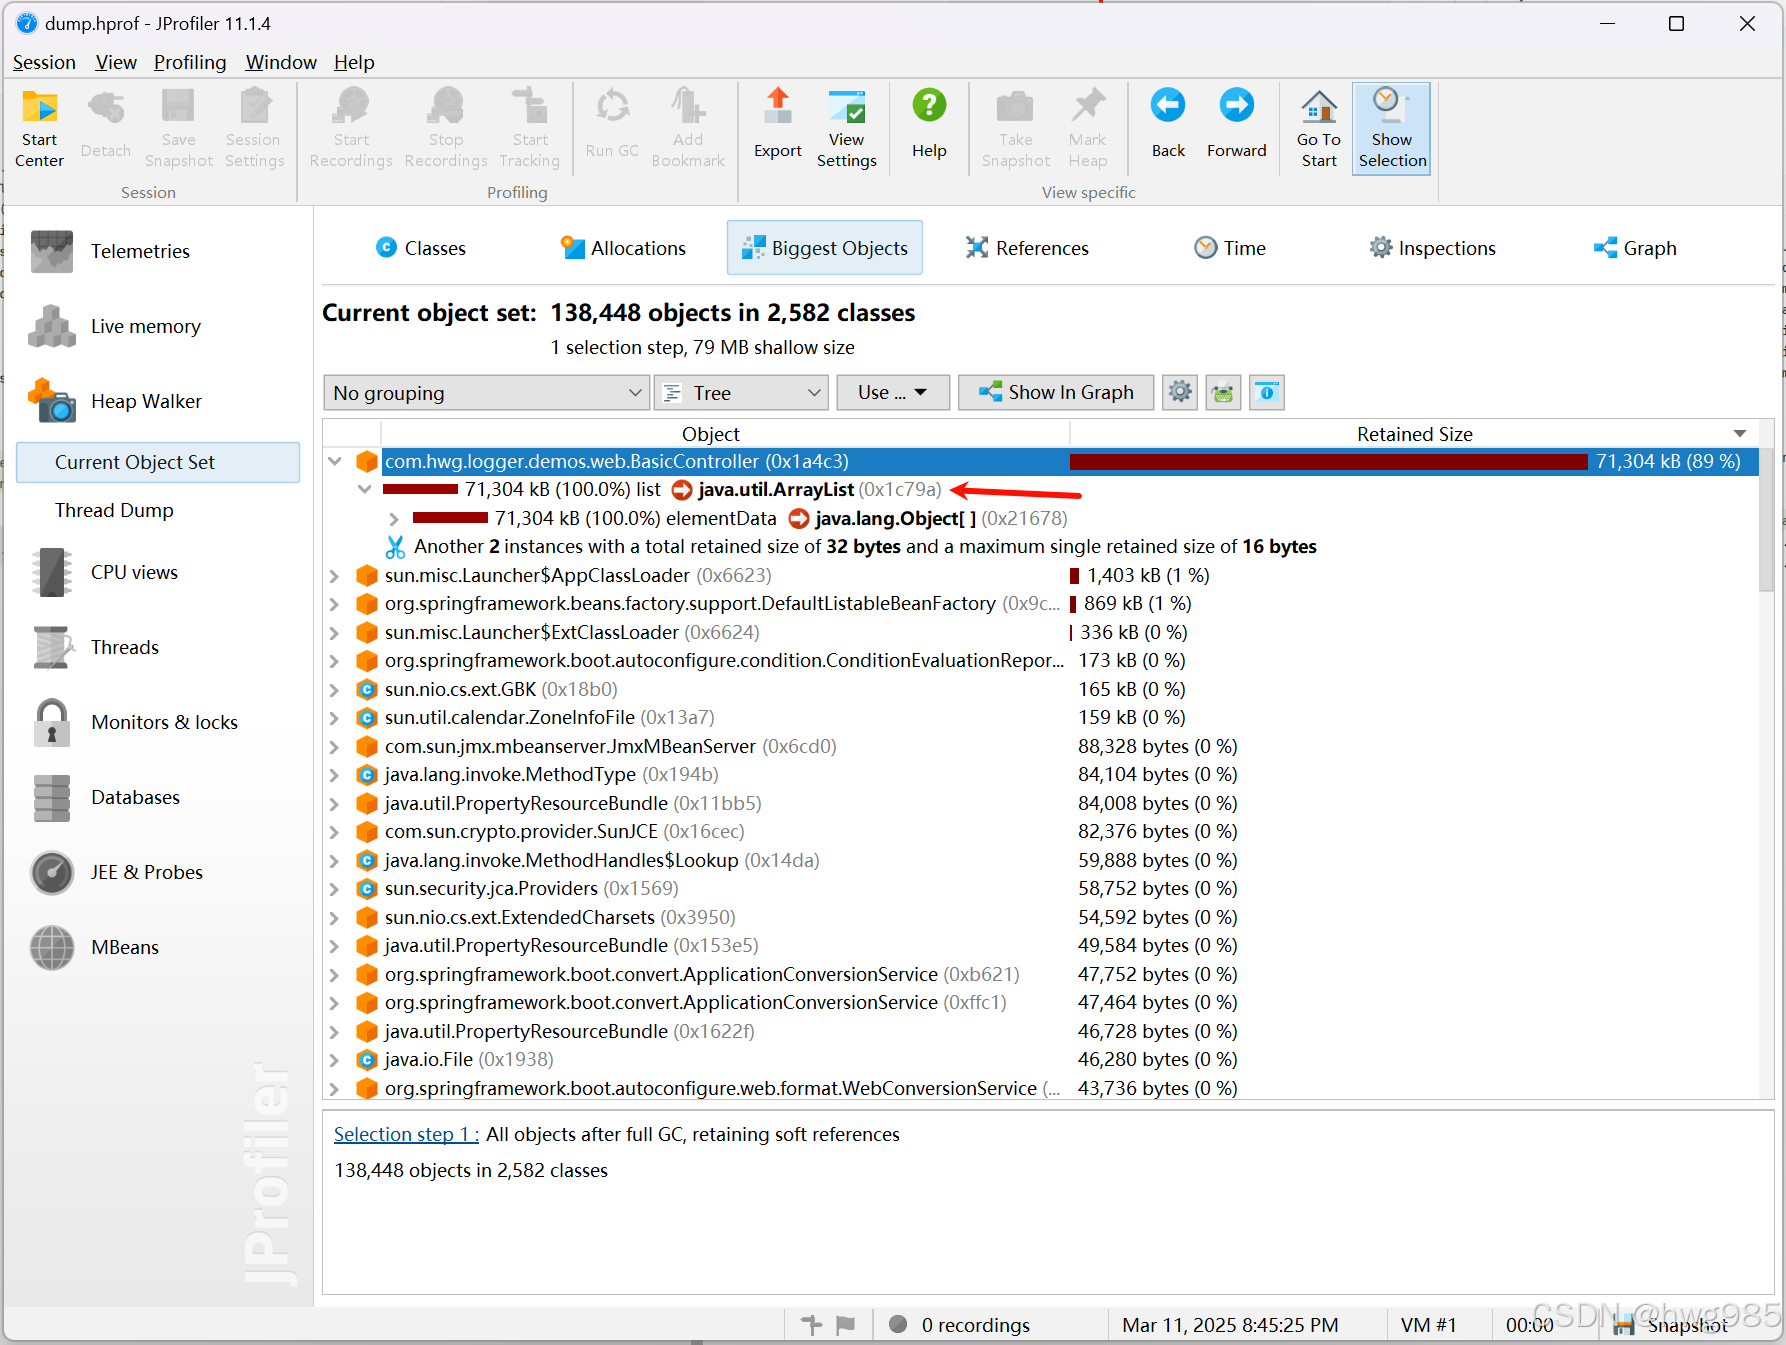Open the Window menu
1786x1345 pixels.
tap(281, 62)
